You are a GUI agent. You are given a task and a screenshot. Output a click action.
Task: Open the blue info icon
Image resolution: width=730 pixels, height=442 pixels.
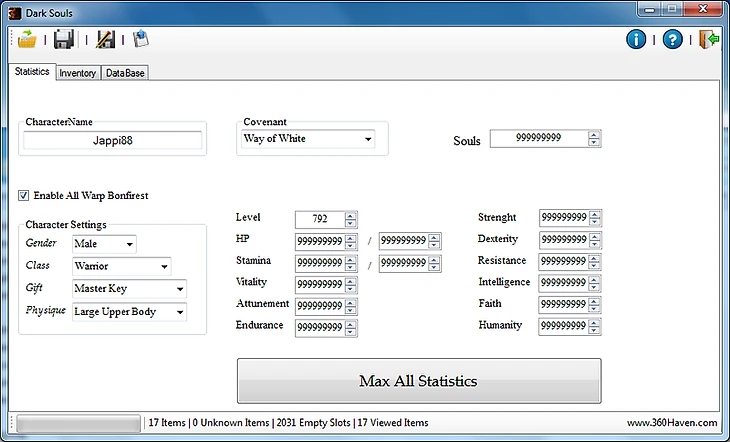pyautogui.click(x=636, y=40)
